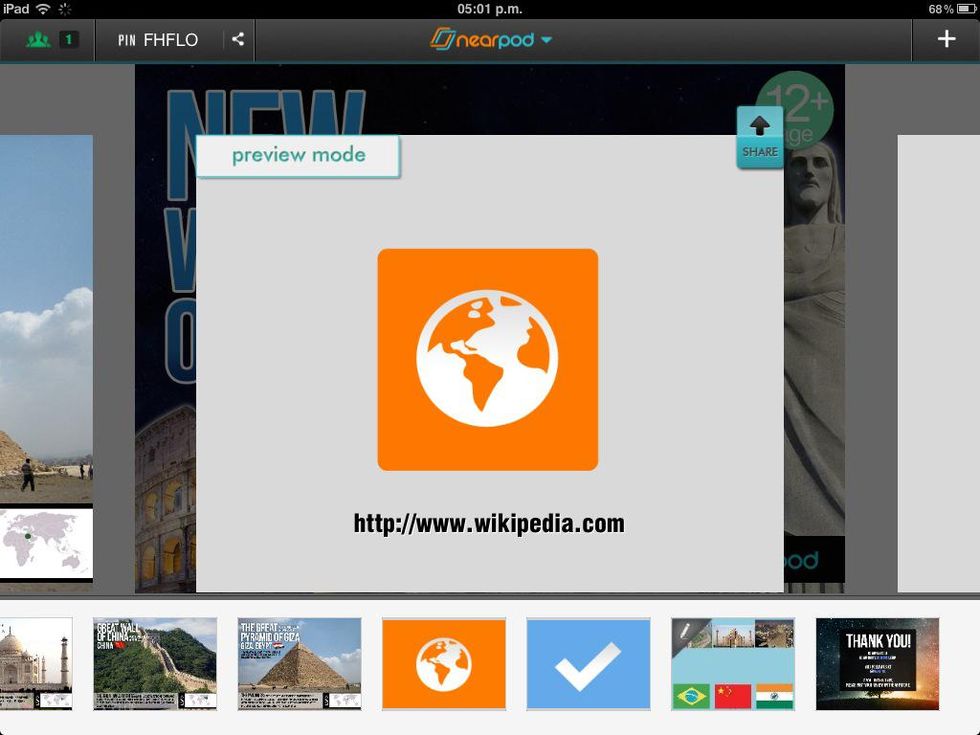Tap the preview mode label
This screenshot has width=980, height=735.
[x=298, y=155]
